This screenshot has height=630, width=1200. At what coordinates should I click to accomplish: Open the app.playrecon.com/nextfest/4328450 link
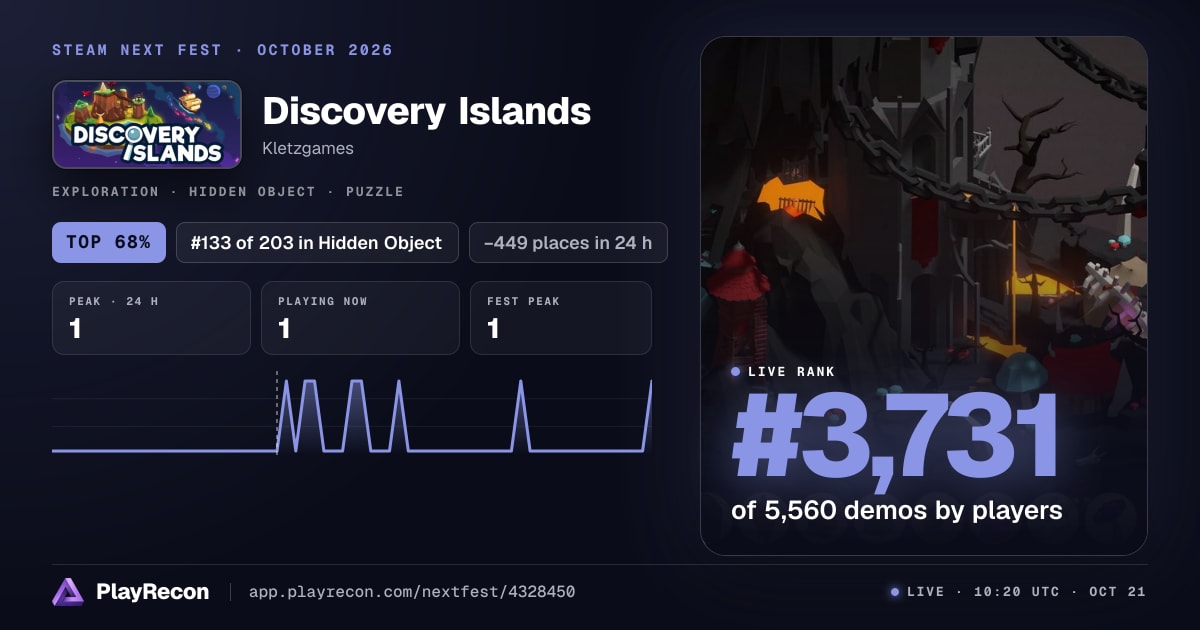pos(411,592)
